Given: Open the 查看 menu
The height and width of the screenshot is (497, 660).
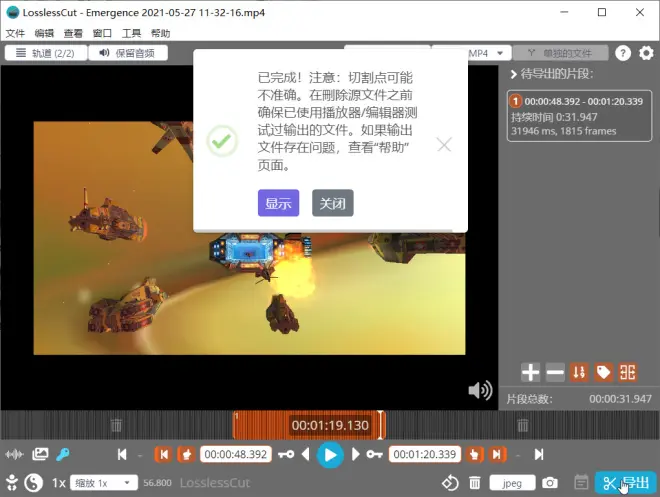Looking at the screenshot, I should click(x=73, y=33).
